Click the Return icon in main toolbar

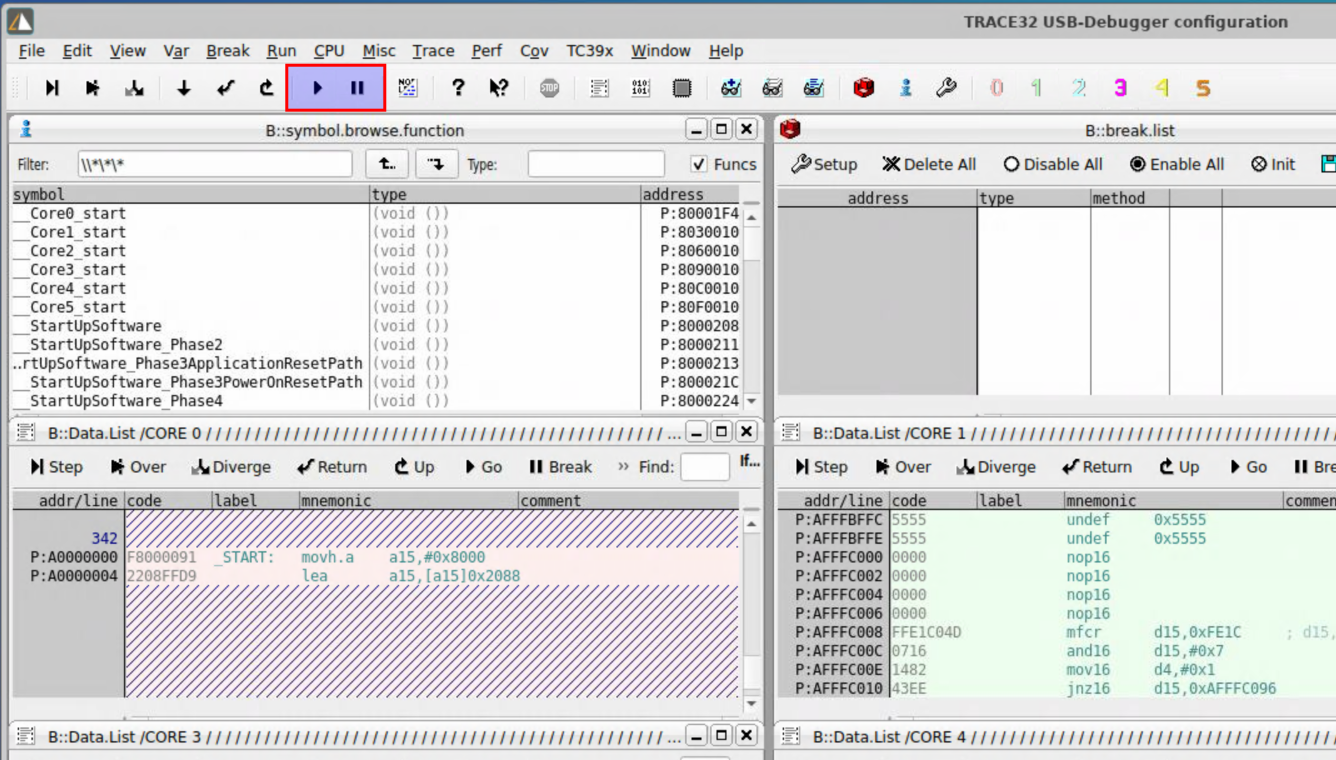coord(225,88)
